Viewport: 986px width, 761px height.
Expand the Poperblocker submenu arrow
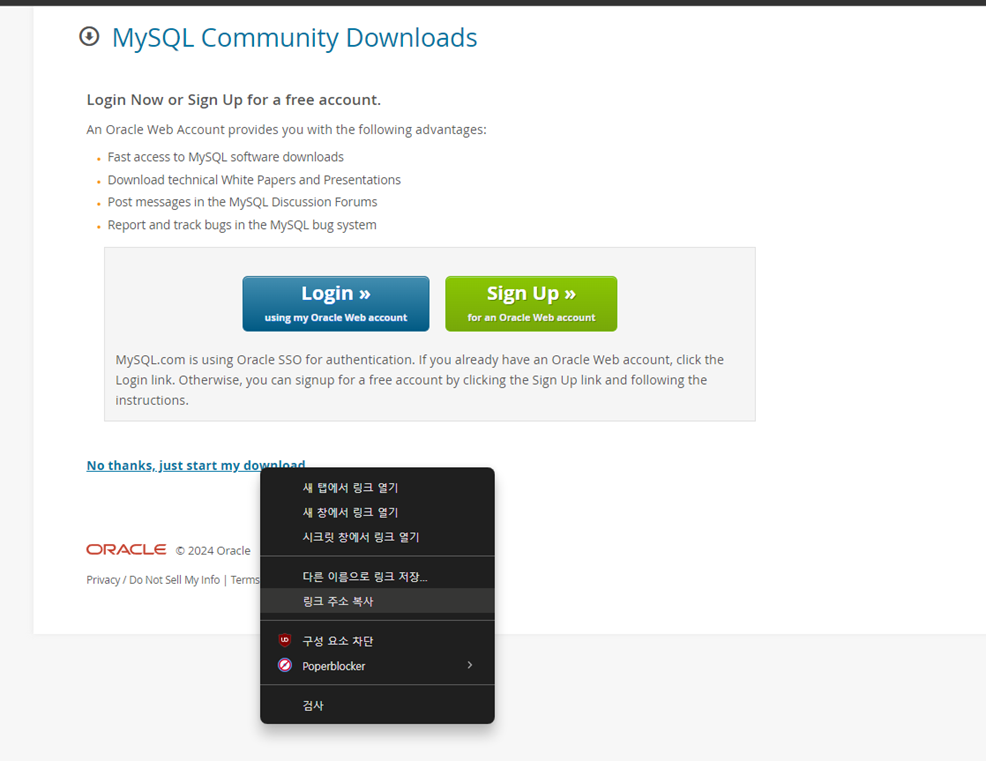(x=470, y=665)
